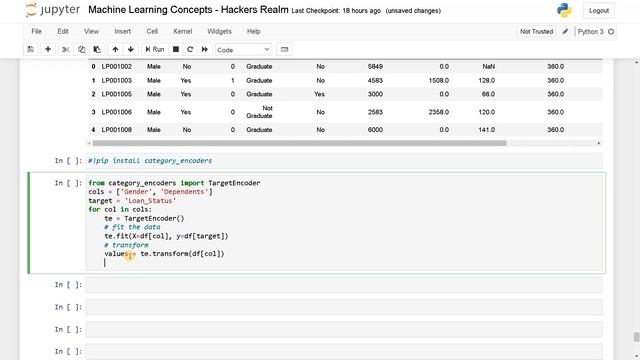
Task: Open the Edit menu
Action: point(63,31)
